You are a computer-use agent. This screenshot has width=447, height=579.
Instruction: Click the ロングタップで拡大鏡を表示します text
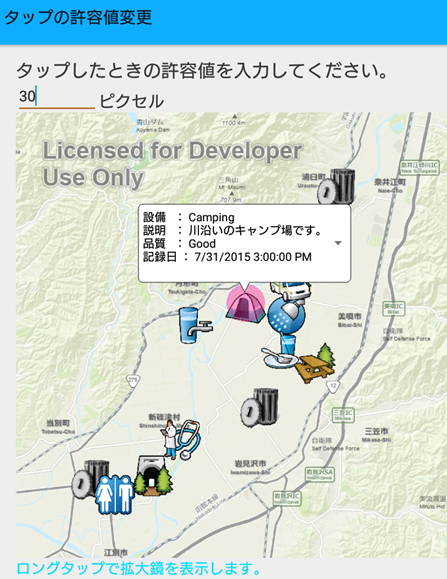[x=139, y=569]
